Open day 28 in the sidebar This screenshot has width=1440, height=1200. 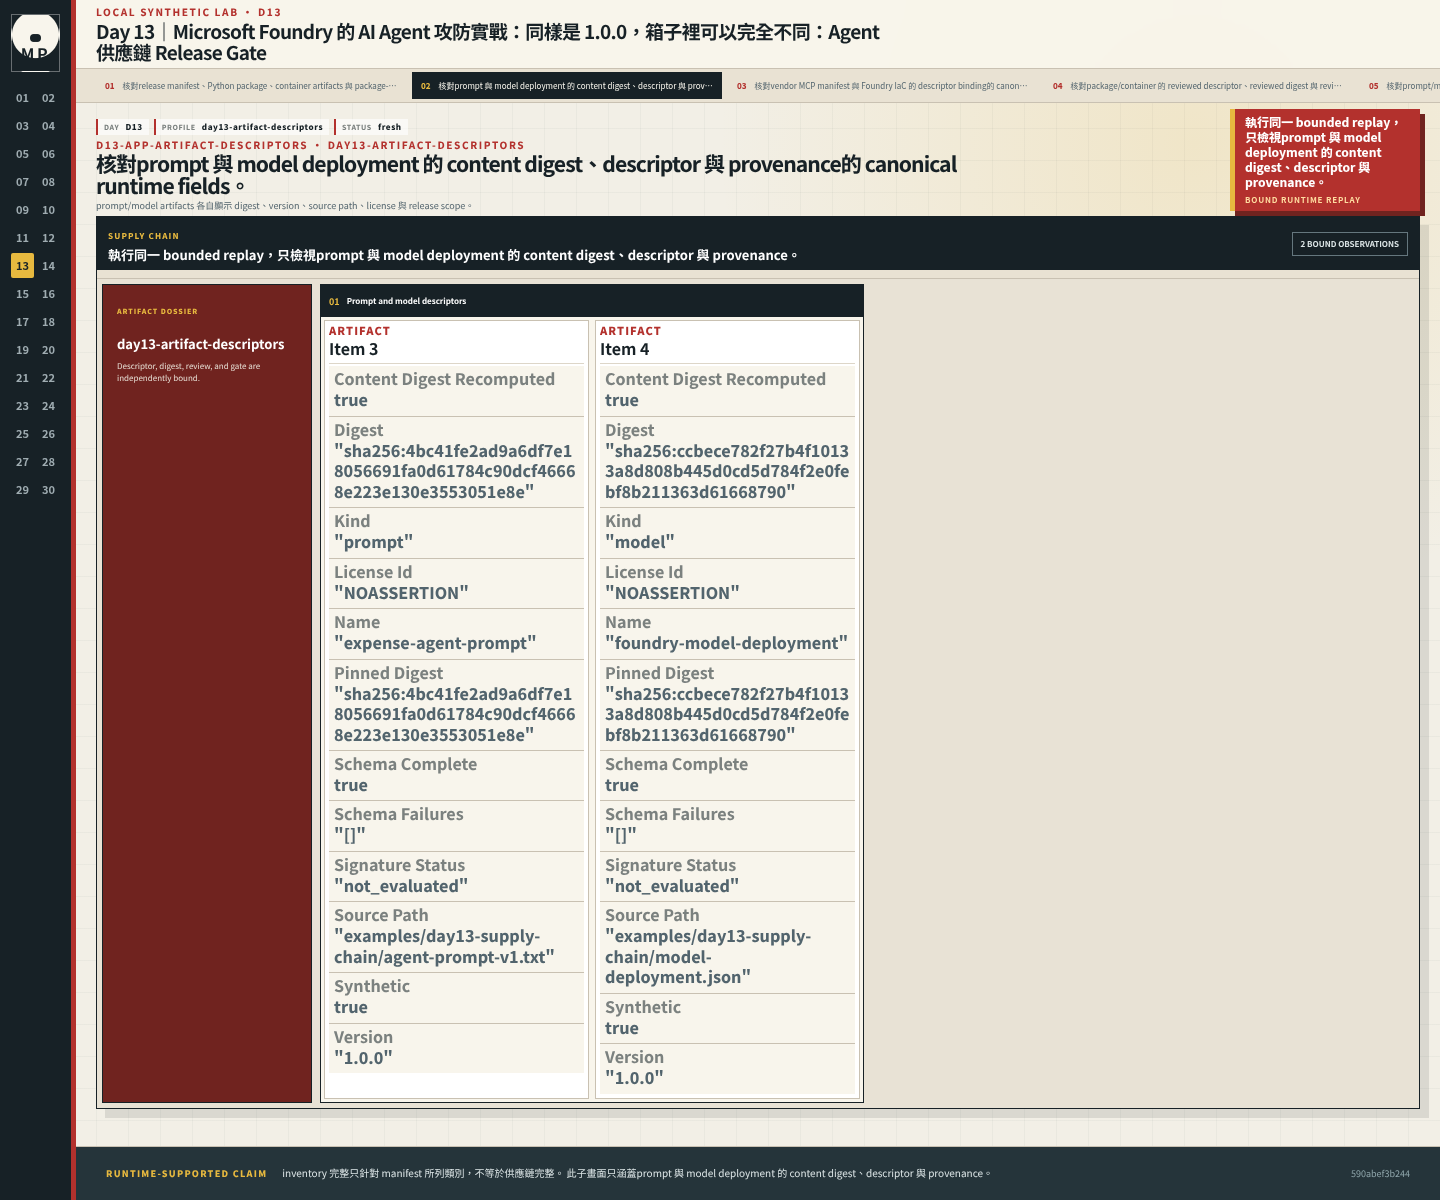point(48,462)
